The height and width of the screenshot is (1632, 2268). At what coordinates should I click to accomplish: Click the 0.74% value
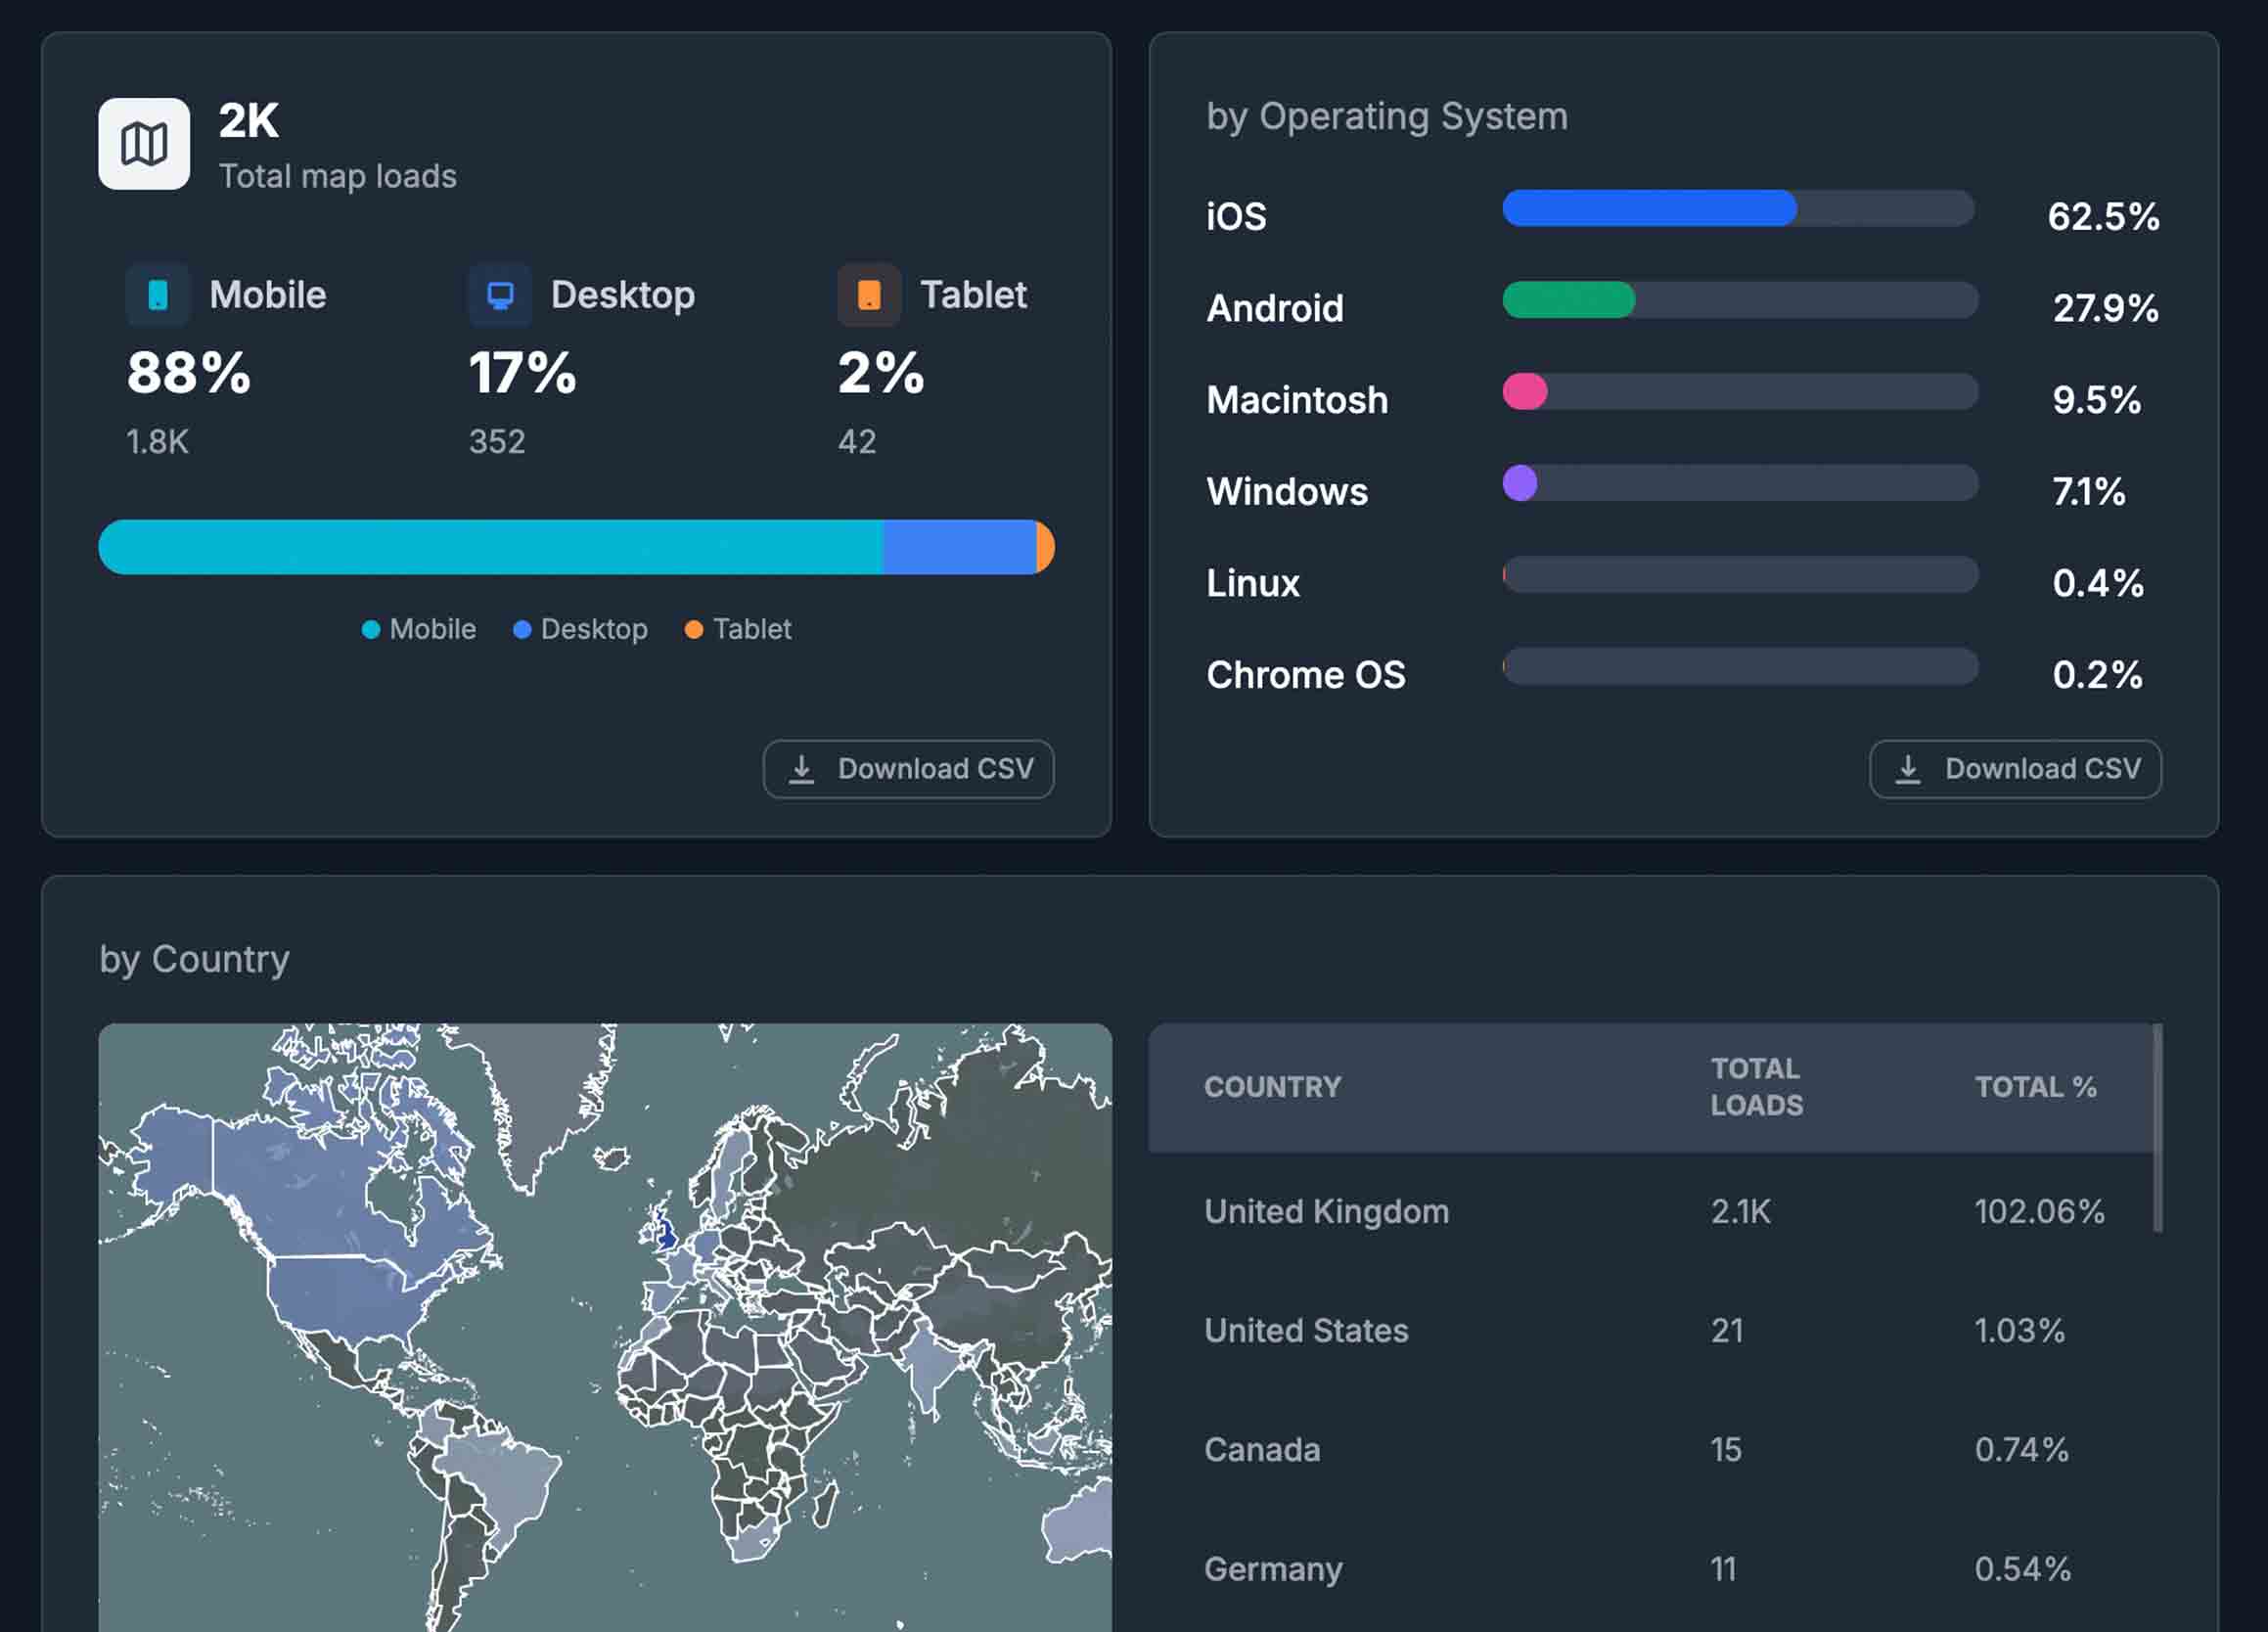(2021, 1450)
